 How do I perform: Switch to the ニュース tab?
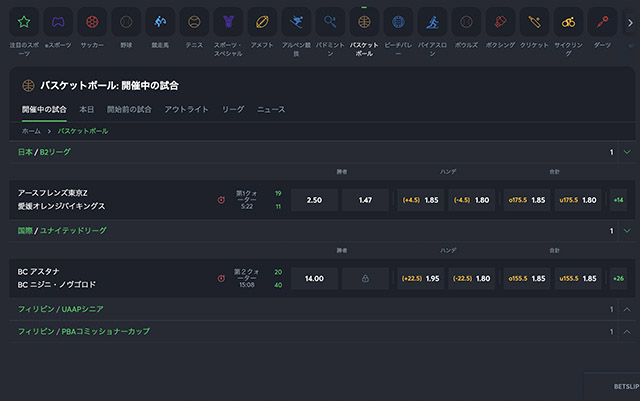pos(271,109)
